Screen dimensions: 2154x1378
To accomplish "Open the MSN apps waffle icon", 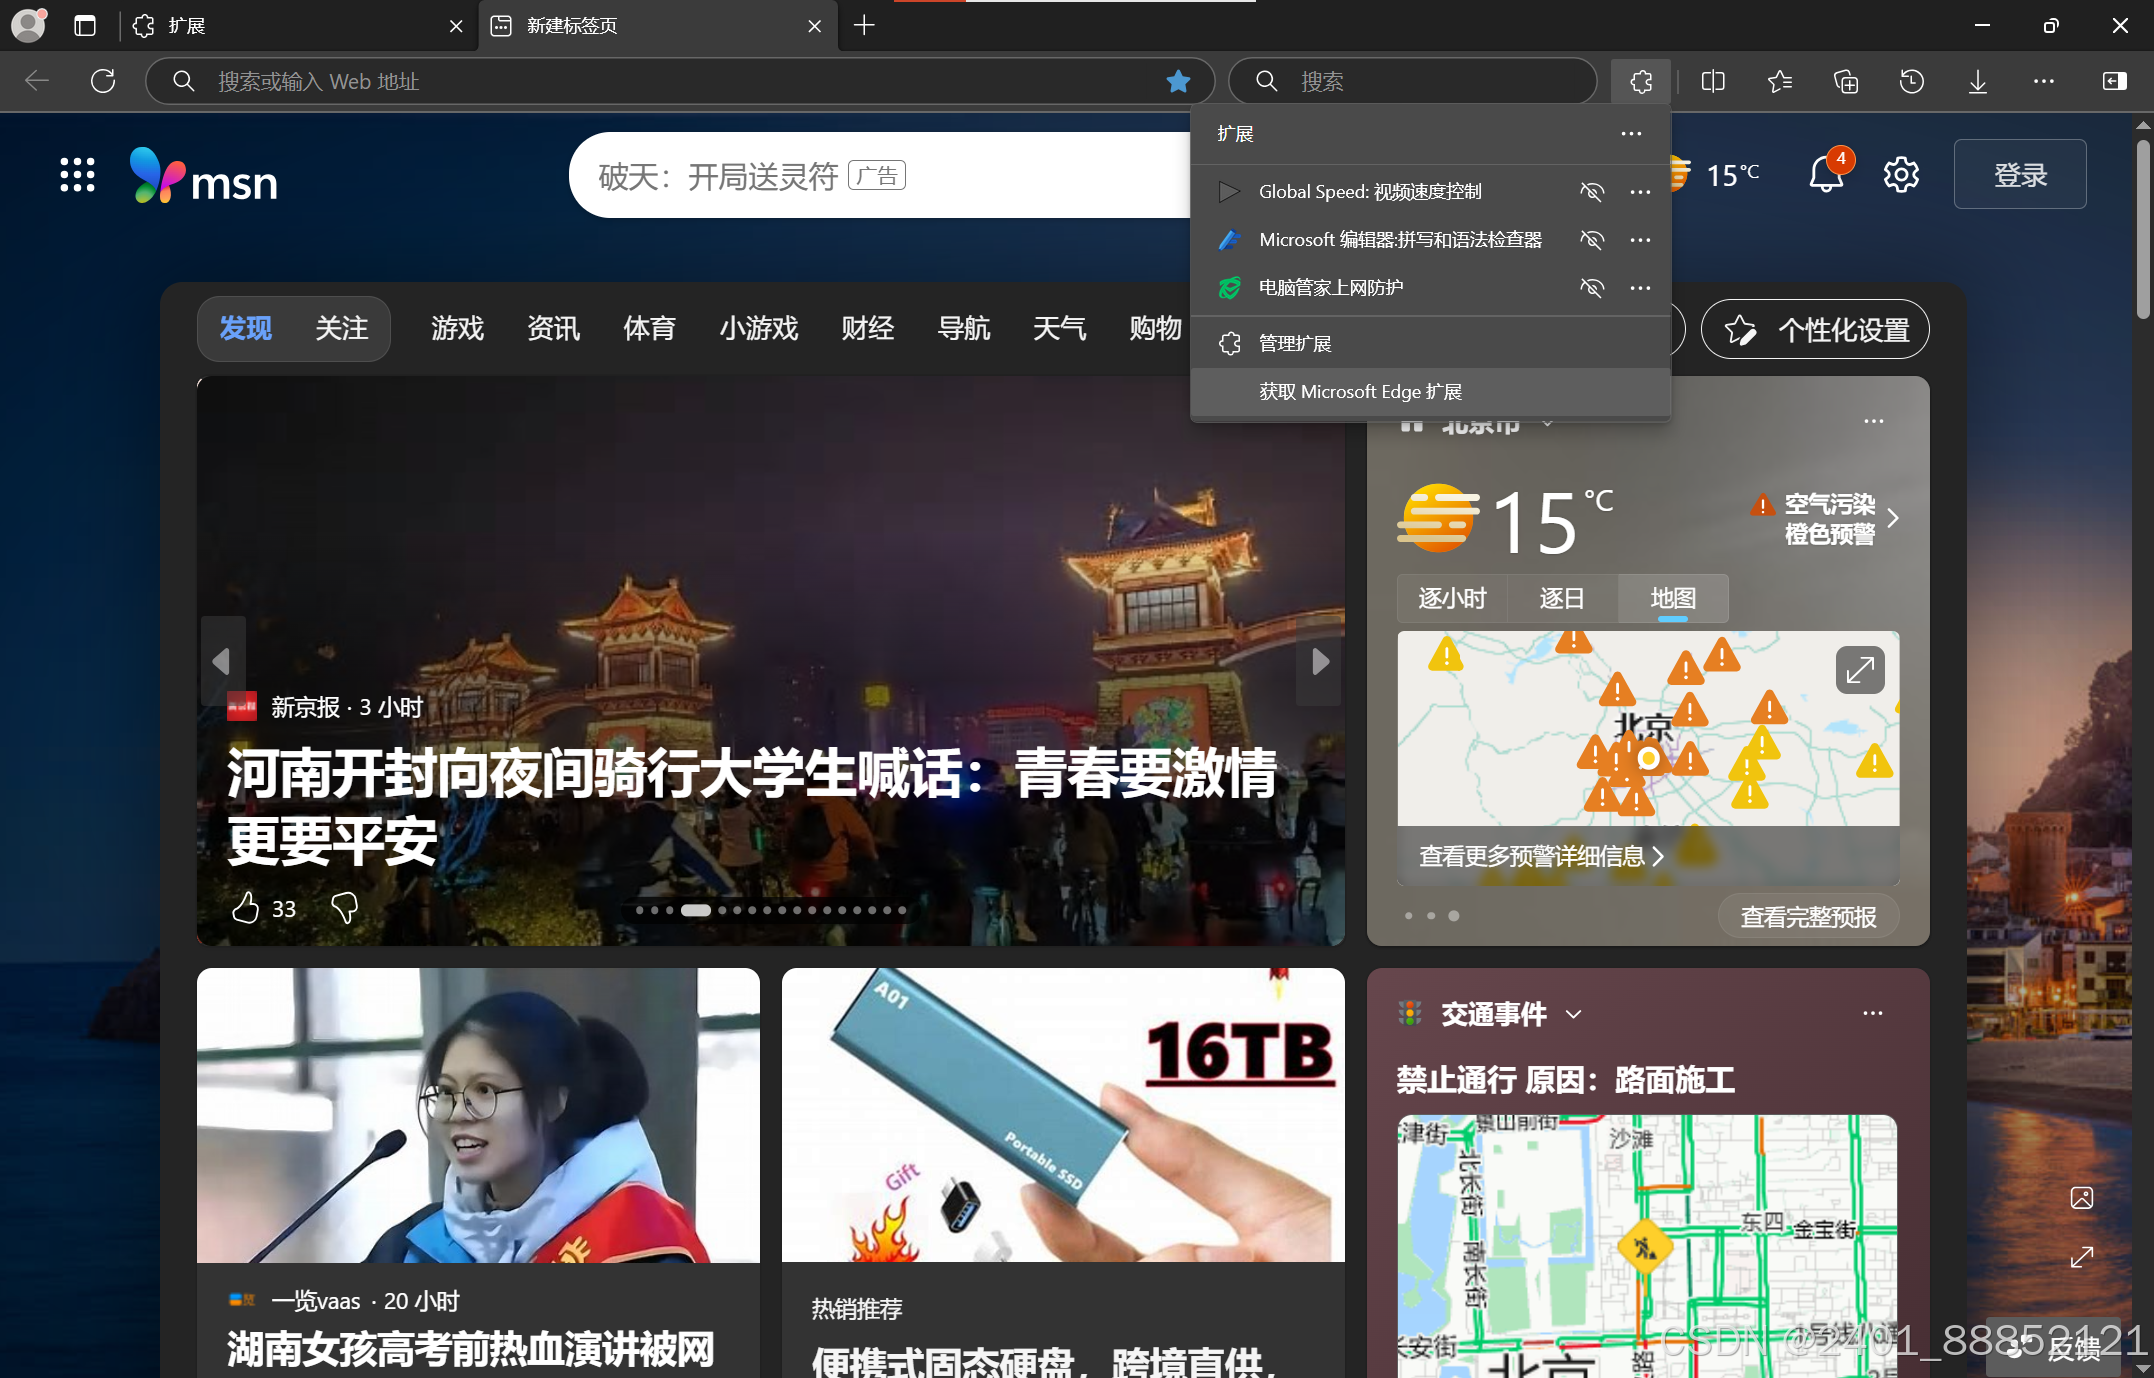I will tap(75, 174).
